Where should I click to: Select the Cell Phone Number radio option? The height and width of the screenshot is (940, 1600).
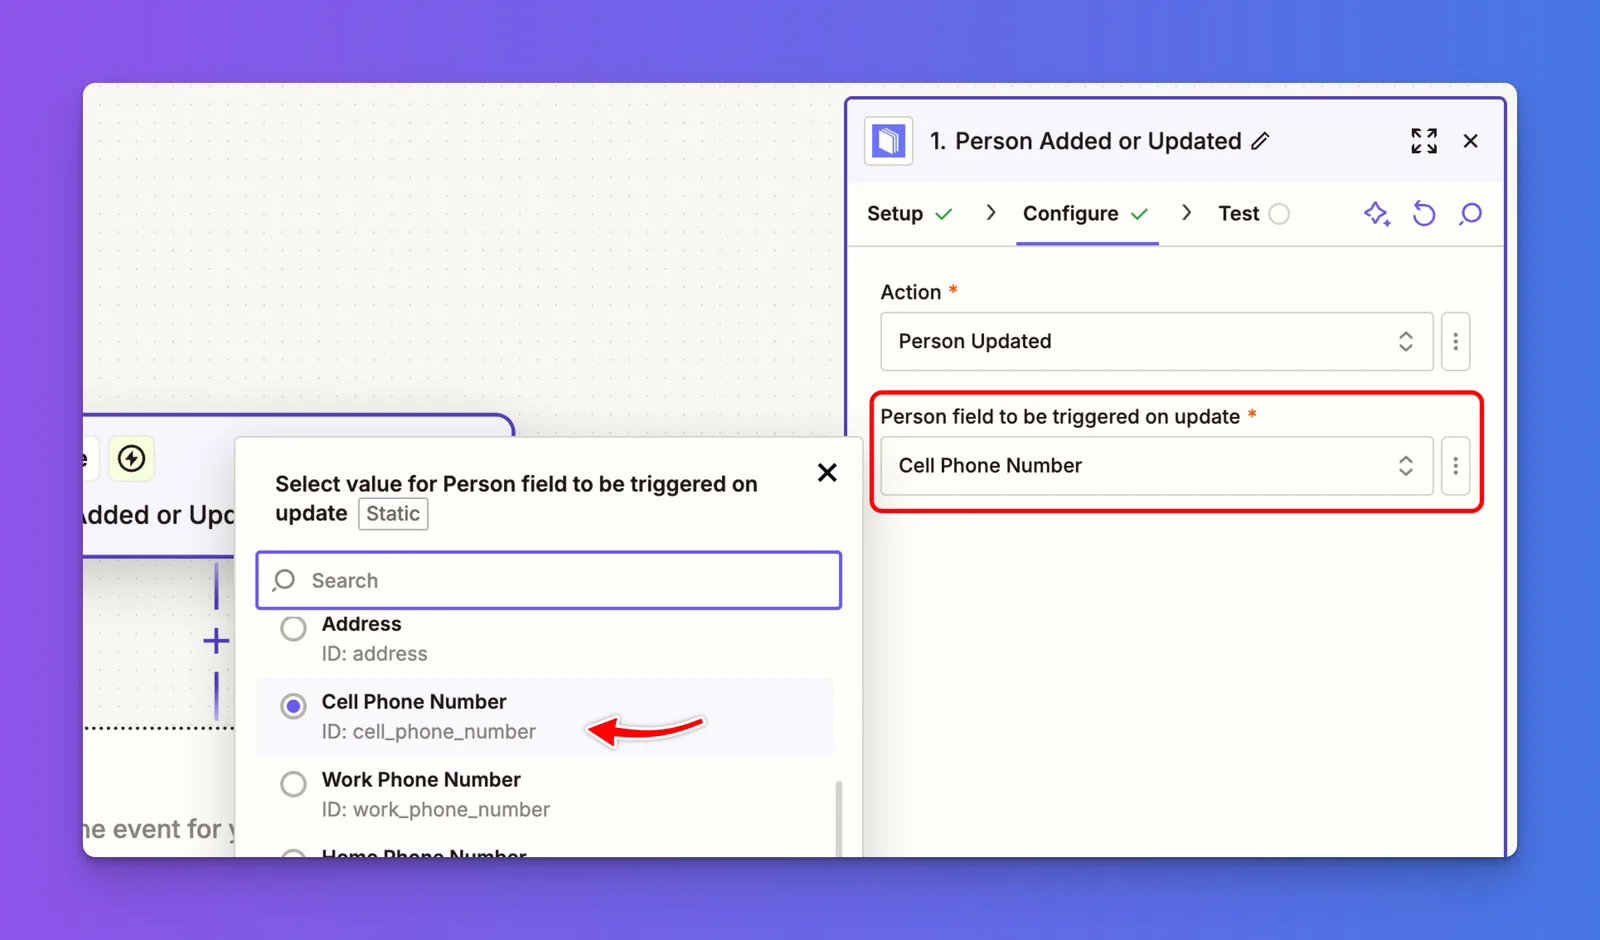[293, 706]
